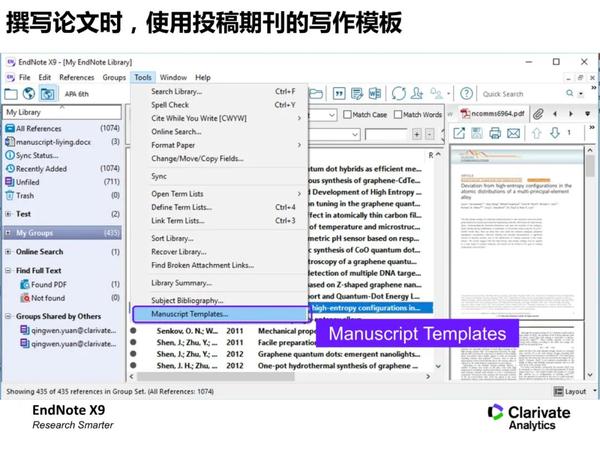Click the Activity Feed icon with dropdown
The image size is (600, 450).
(x=439, y=94)
